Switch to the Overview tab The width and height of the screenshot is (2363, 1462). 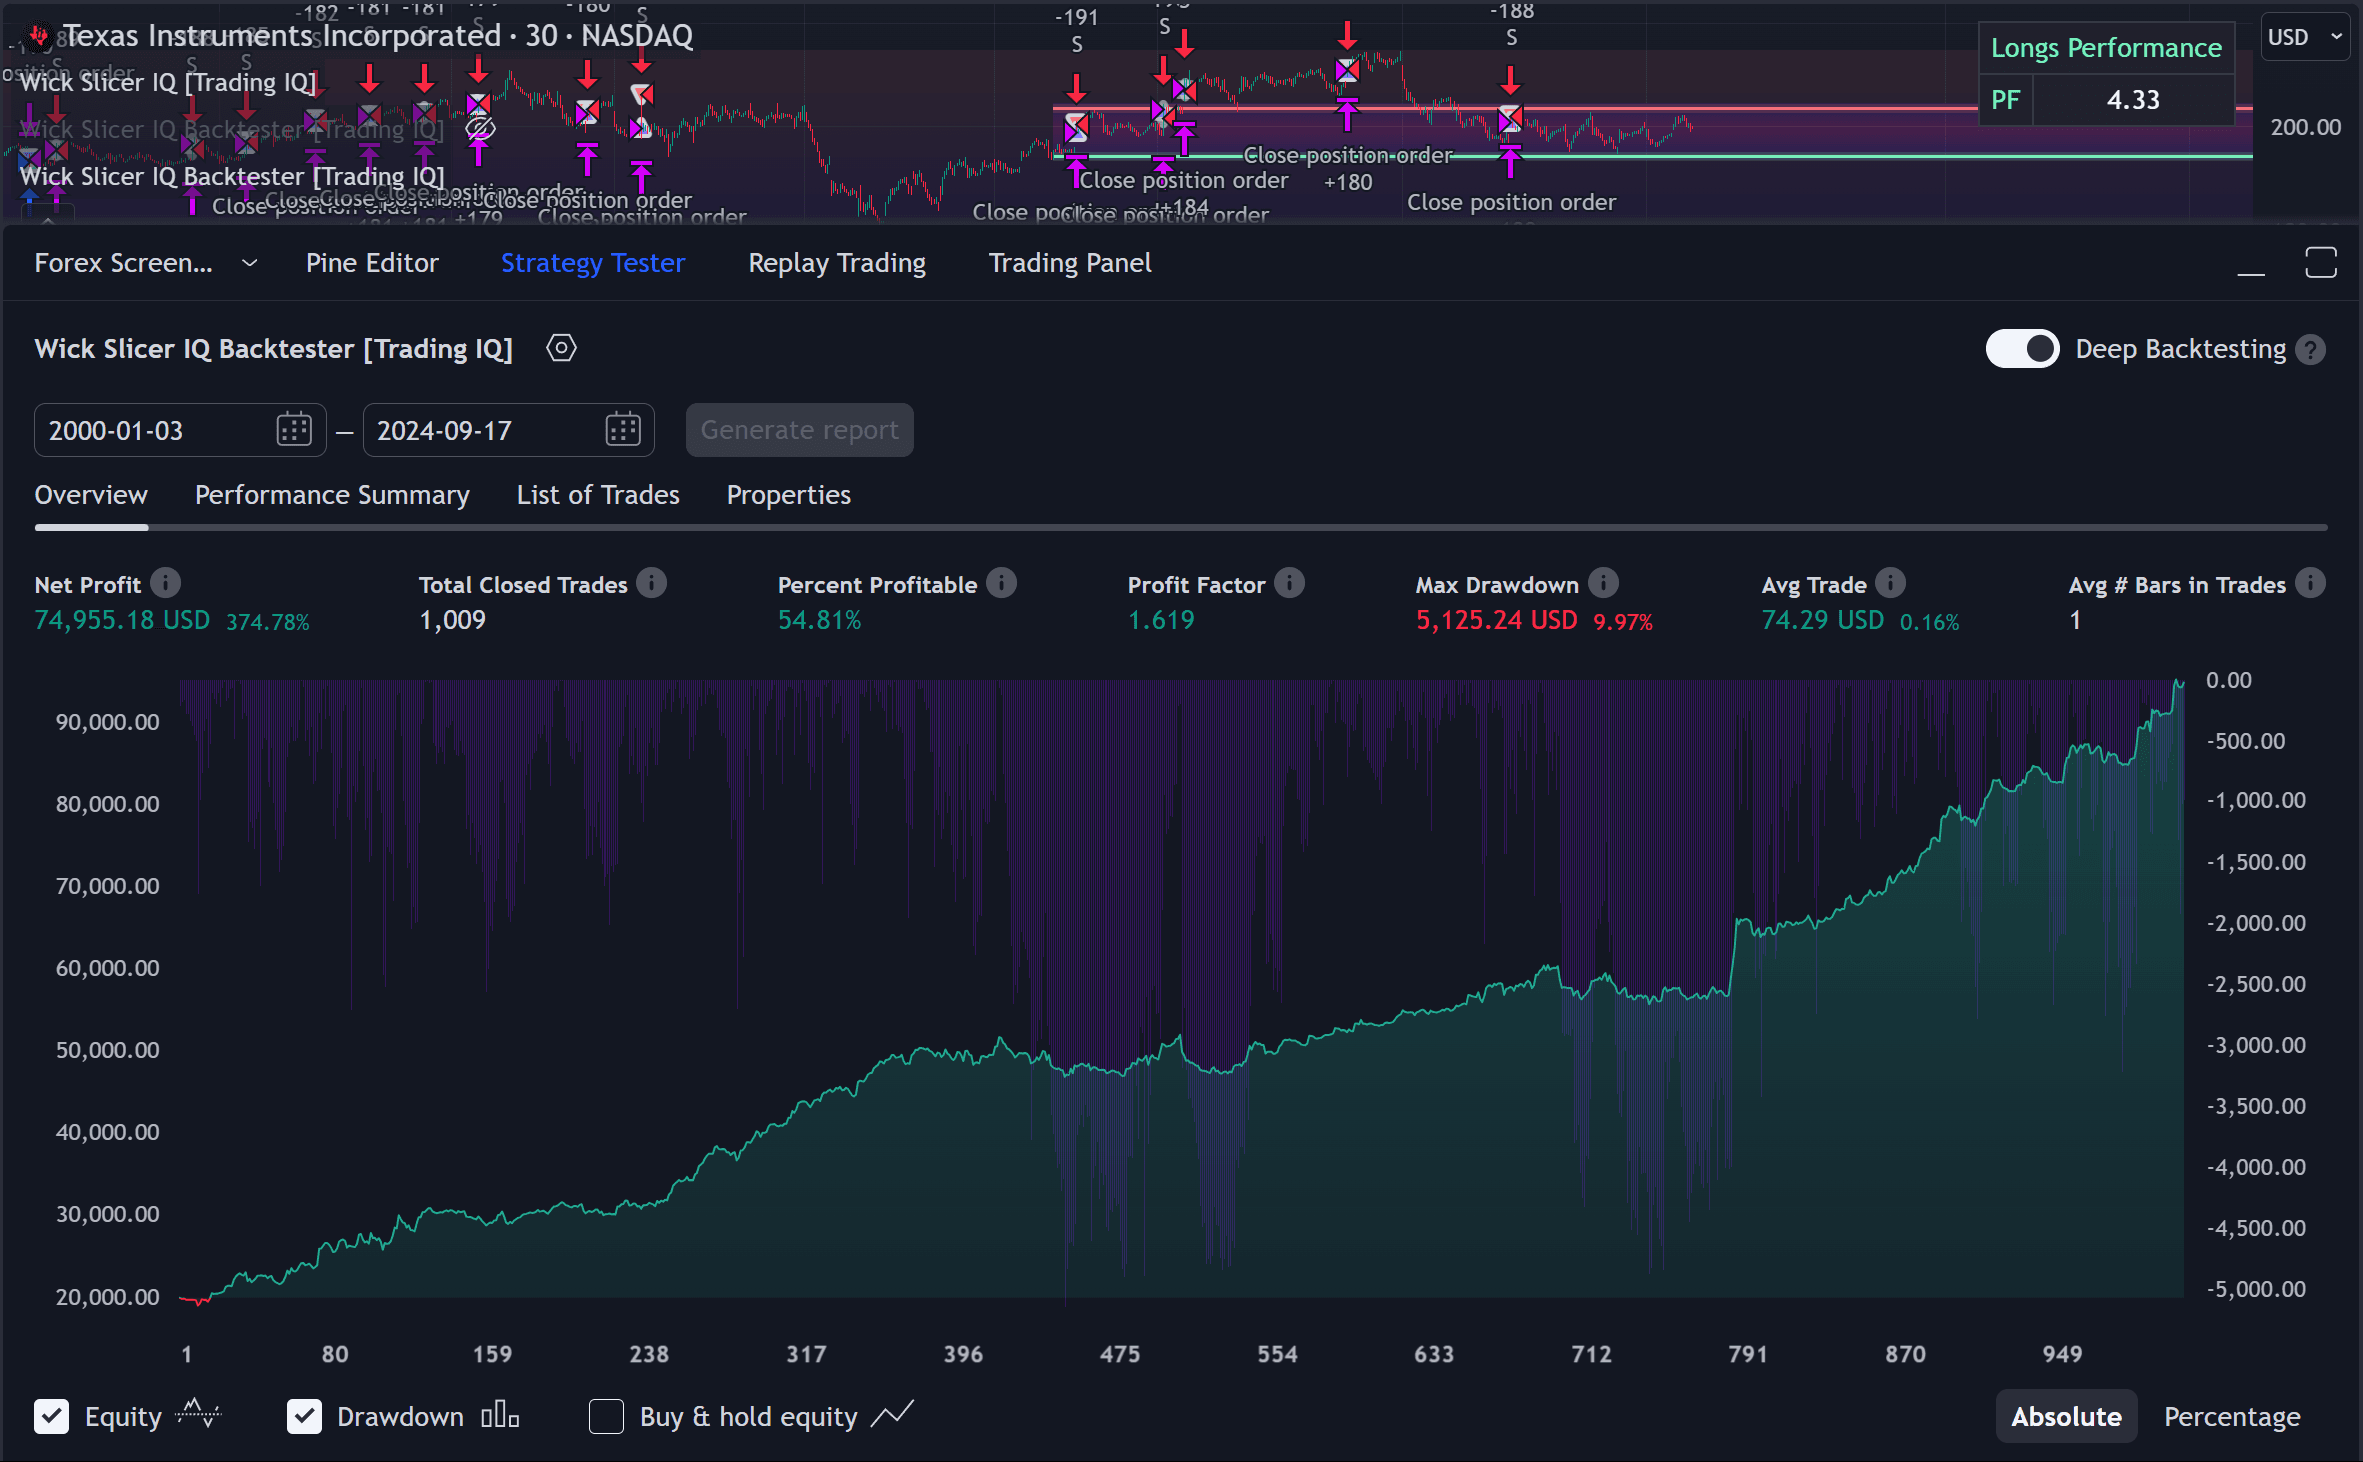tap(91, 495)
